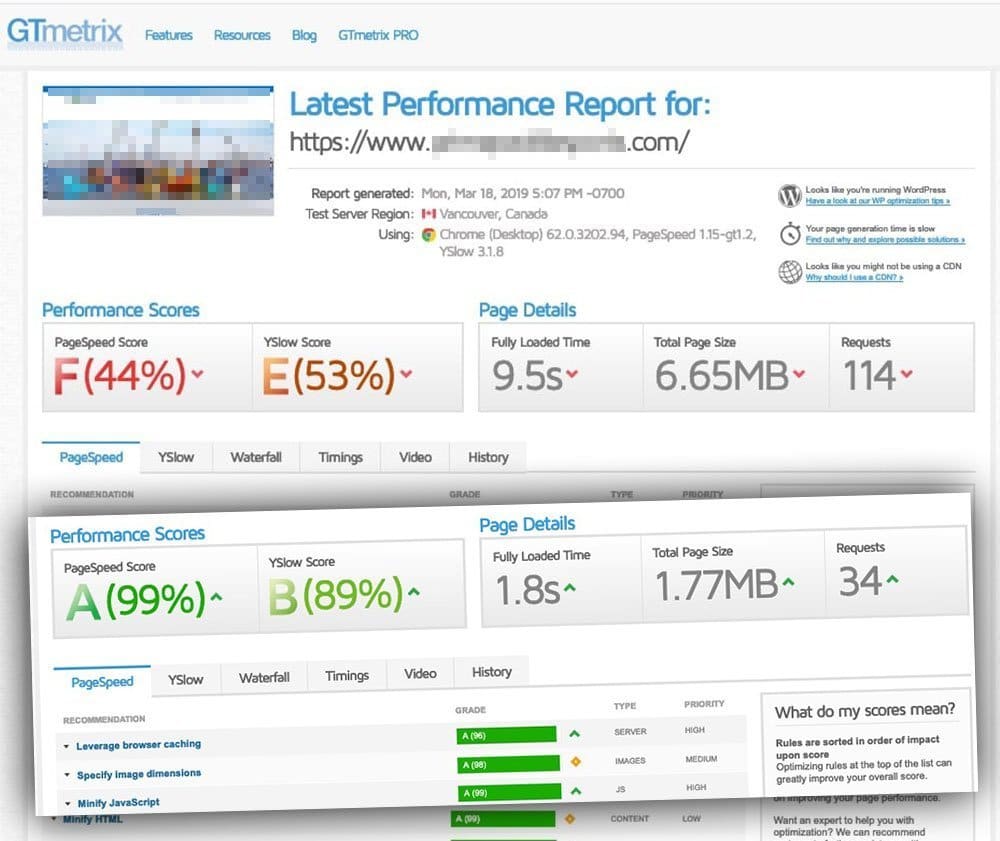Image resolution: width=1000 pixels, height=841 pixels.
Task: Expand the Minify JavaScript arrow
Action: 68,804
